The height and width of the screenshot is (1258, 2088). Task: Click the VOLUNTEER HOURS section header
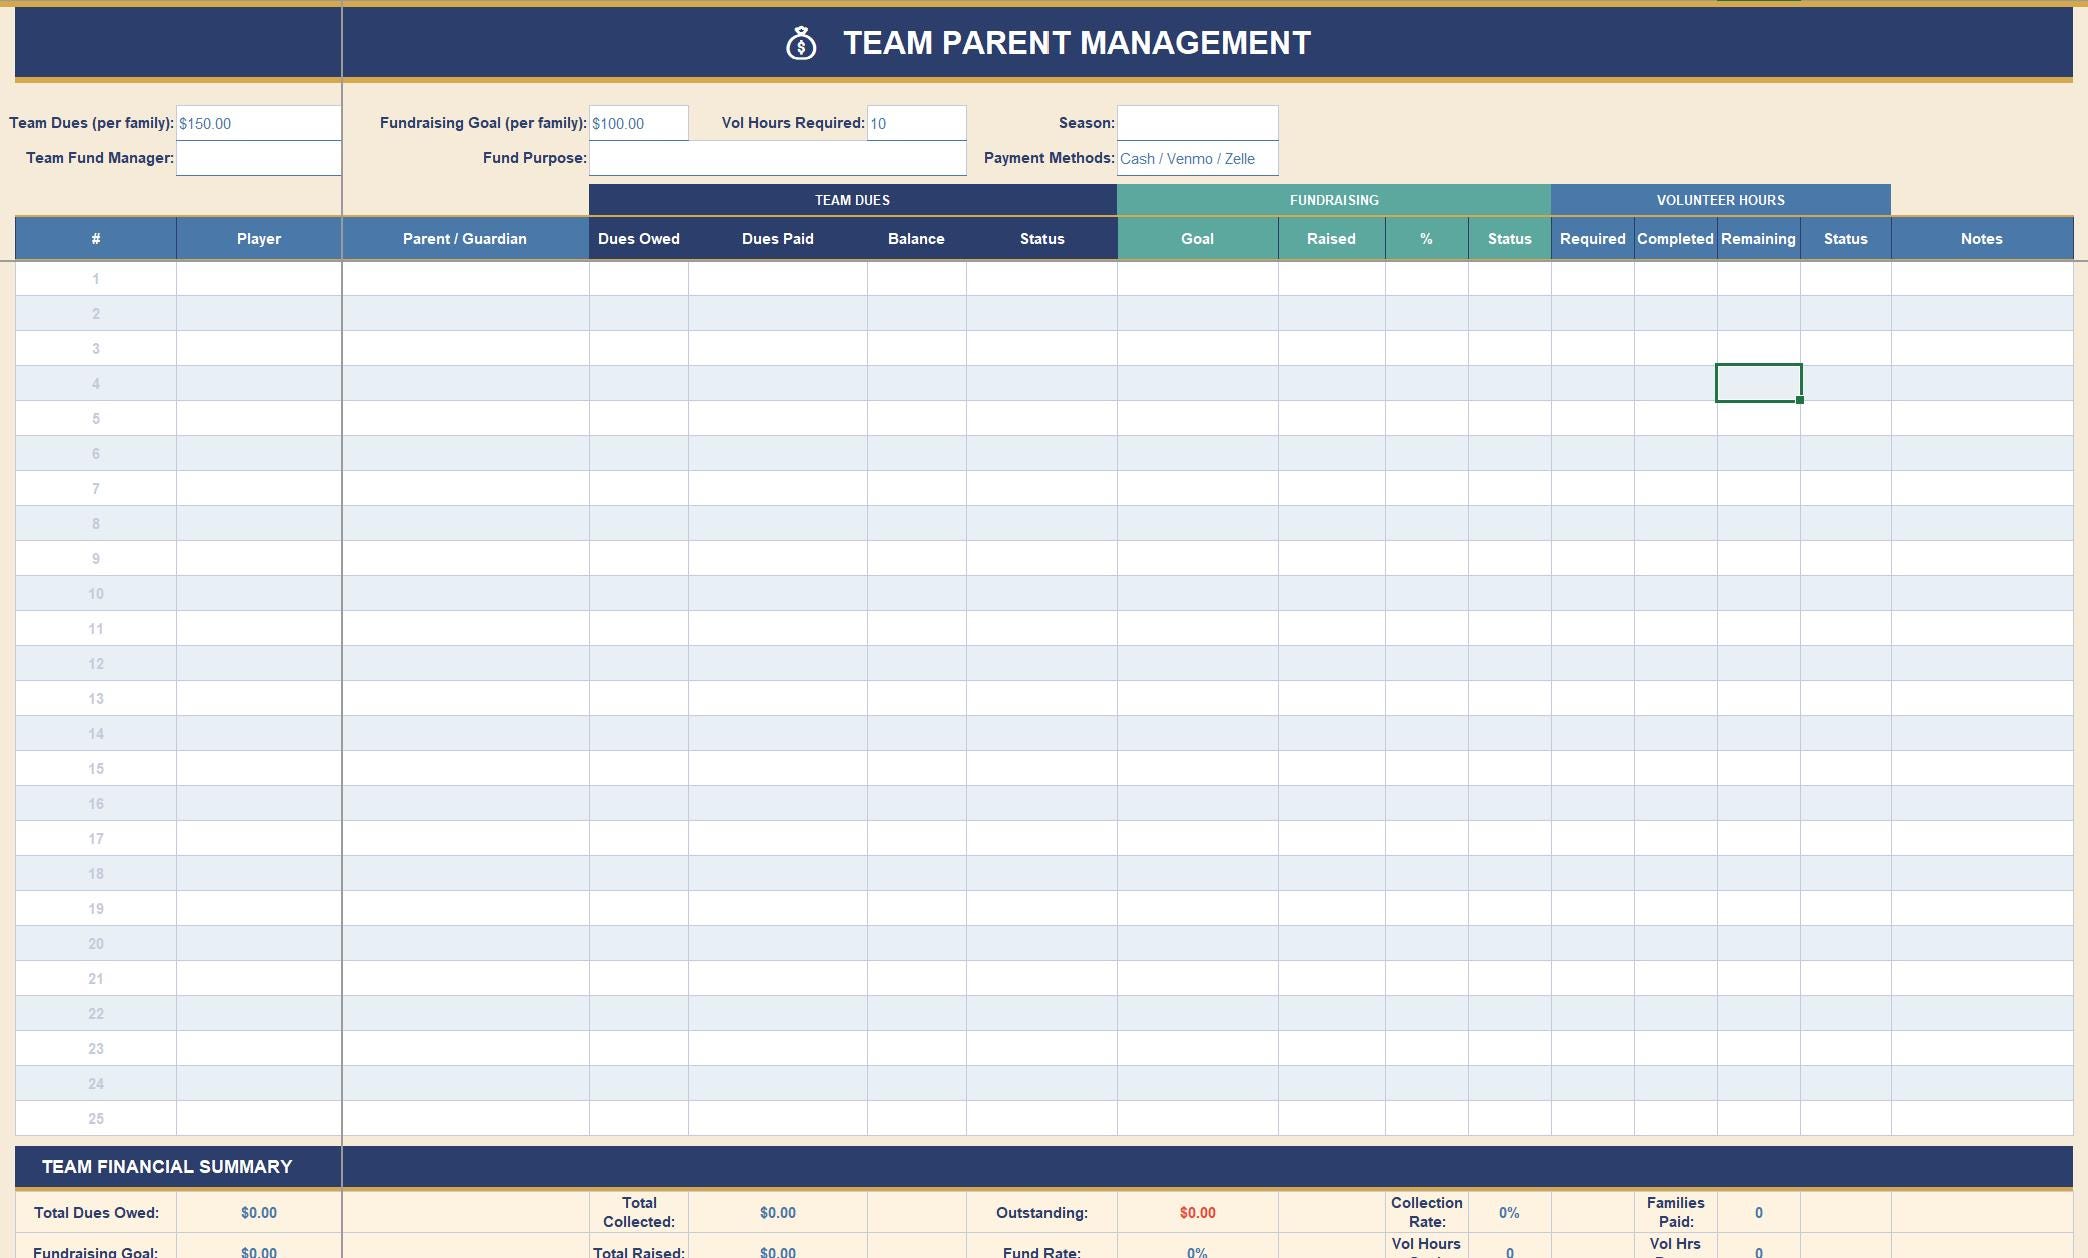pos(1721,200)
